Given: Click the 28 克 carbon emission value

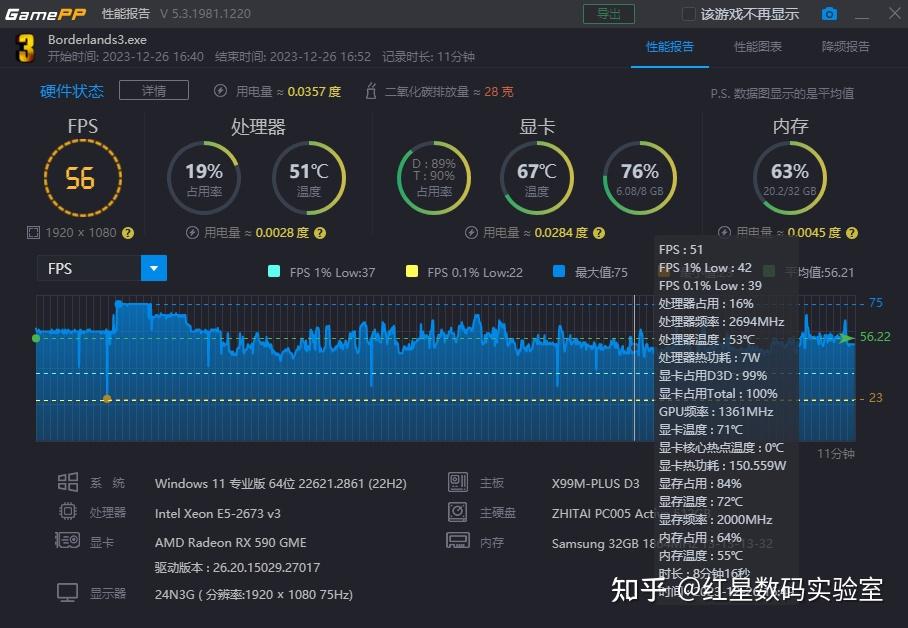Looking at the screenshot, I should click(499, 92).
